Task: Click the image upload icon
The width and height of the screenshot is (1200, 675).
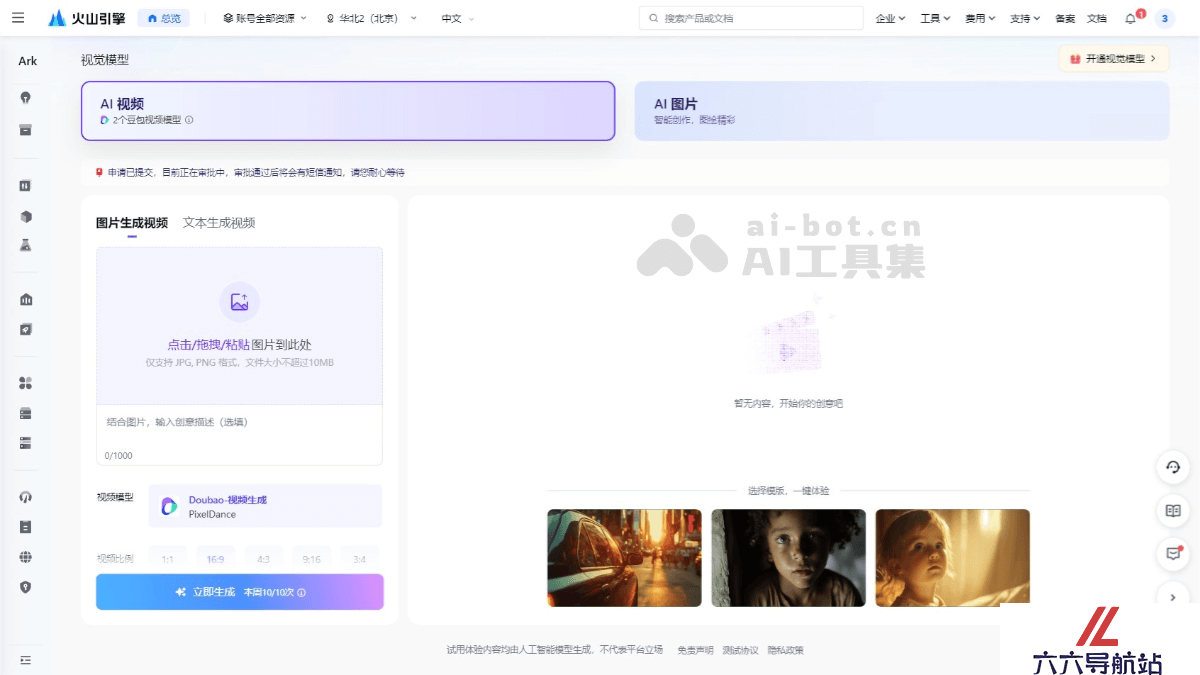Action: 239,302
